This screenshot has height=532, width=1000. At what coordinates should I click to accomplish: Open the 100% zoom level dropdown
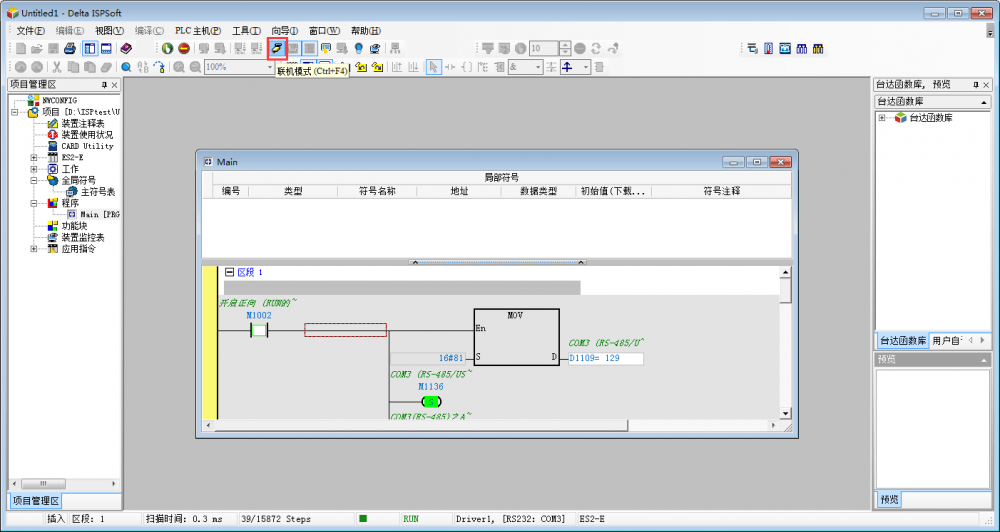pyautogui.click(x=270, y=66)
